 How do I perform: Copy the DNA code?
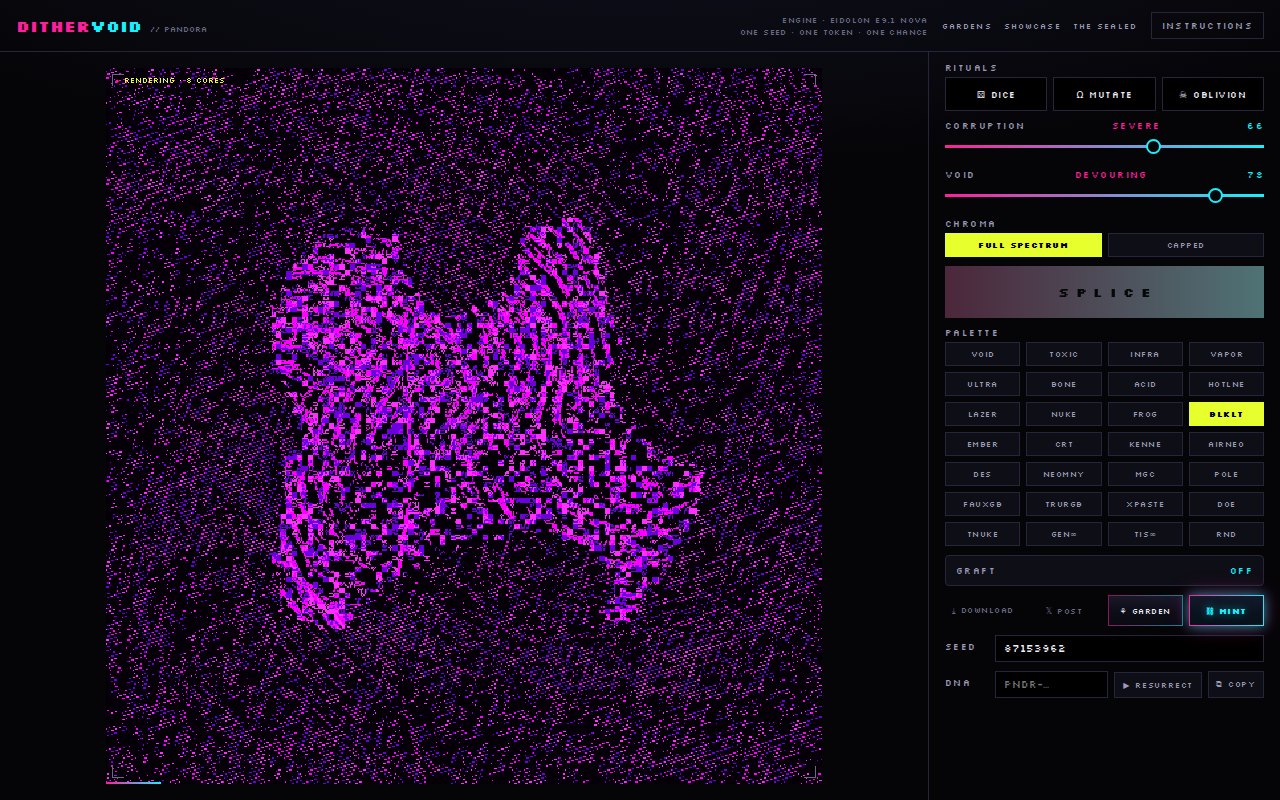[1236, 685]
